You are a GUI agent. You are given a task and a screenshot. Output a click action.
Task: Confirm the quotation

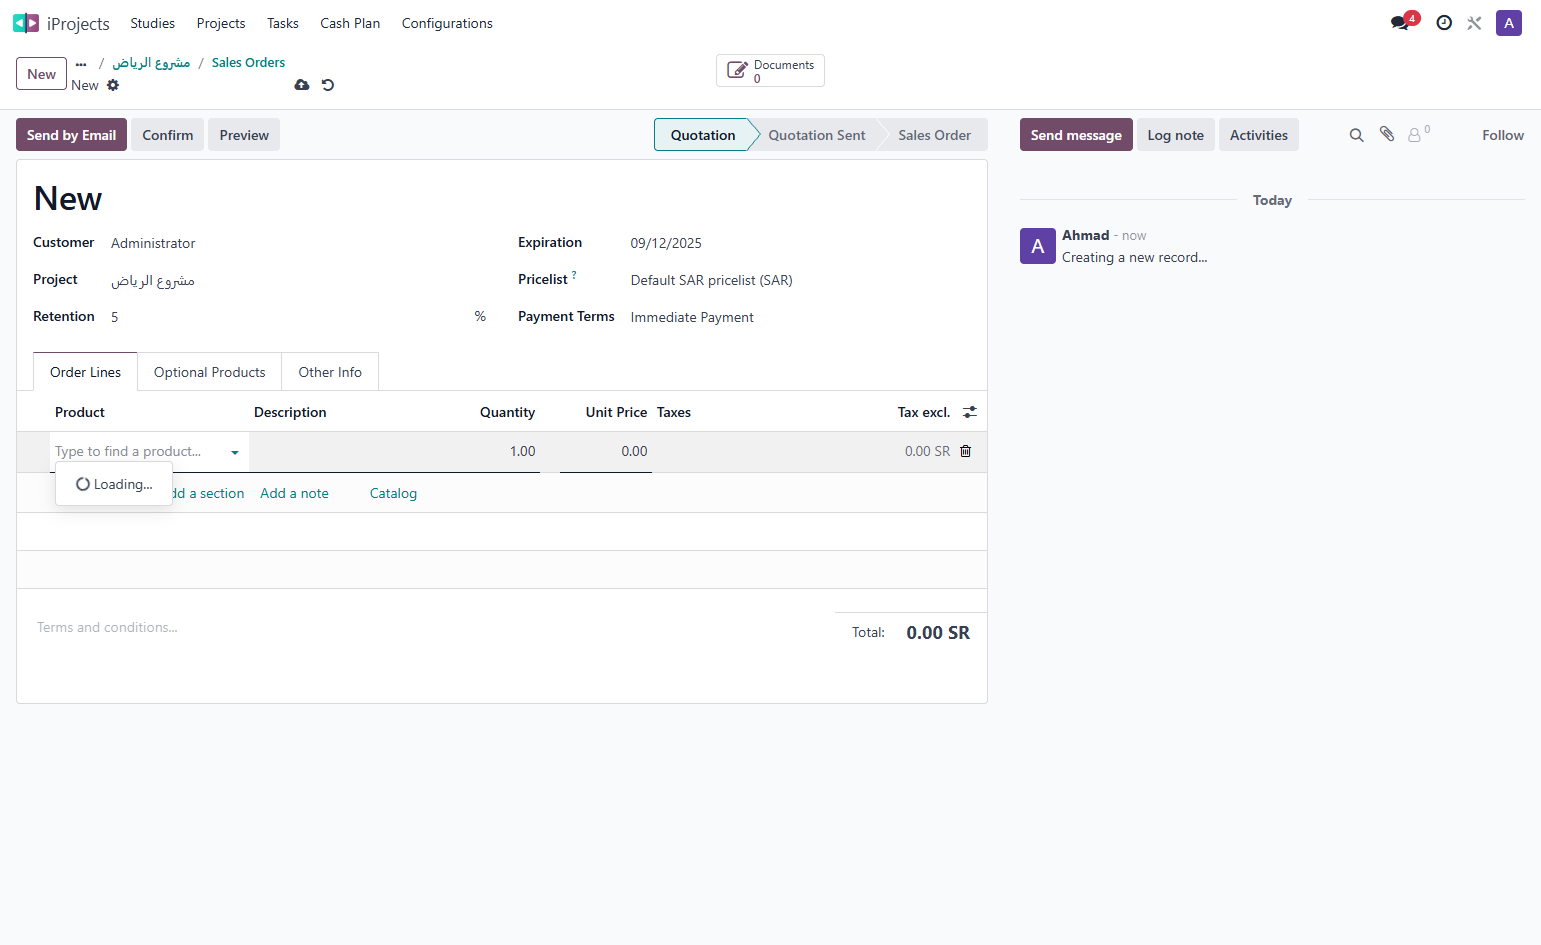(x=168, y=135)
